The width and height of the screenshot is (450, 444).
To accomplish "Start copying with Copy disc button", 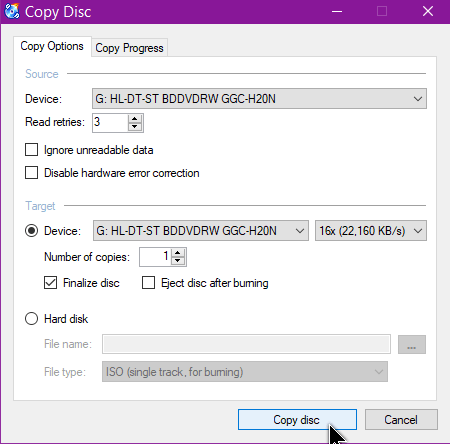I will tap(297, 420).
